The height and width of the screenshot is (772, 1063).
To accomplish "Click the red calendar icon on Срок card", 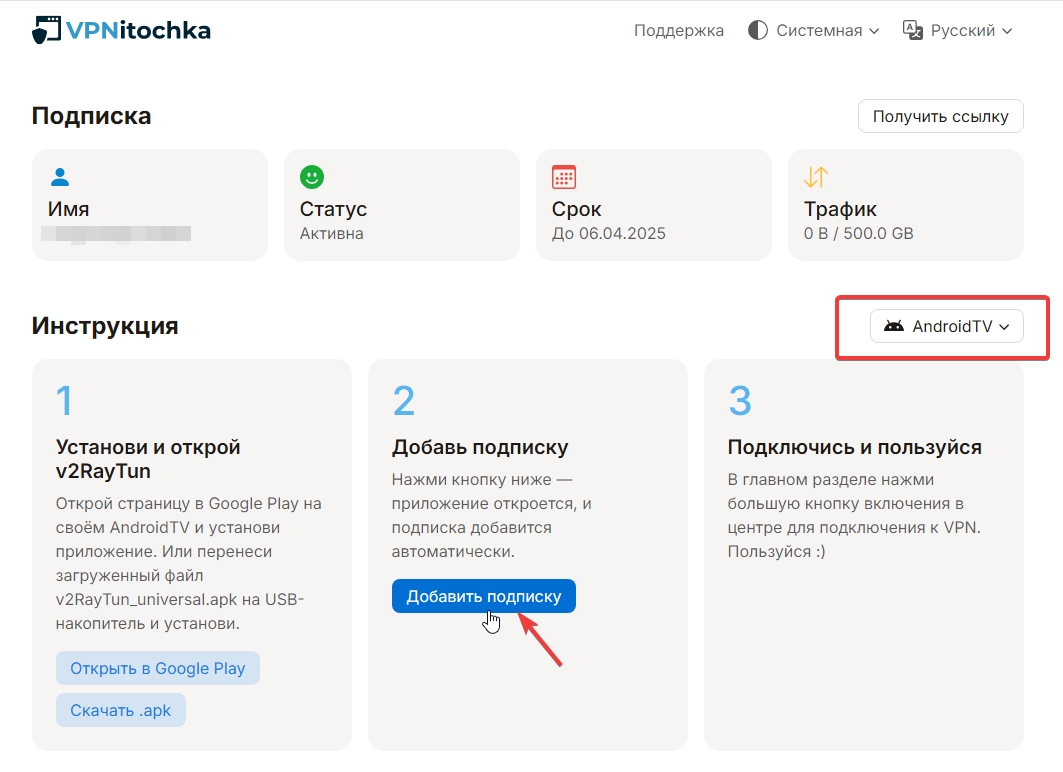I will click(564, 178).
